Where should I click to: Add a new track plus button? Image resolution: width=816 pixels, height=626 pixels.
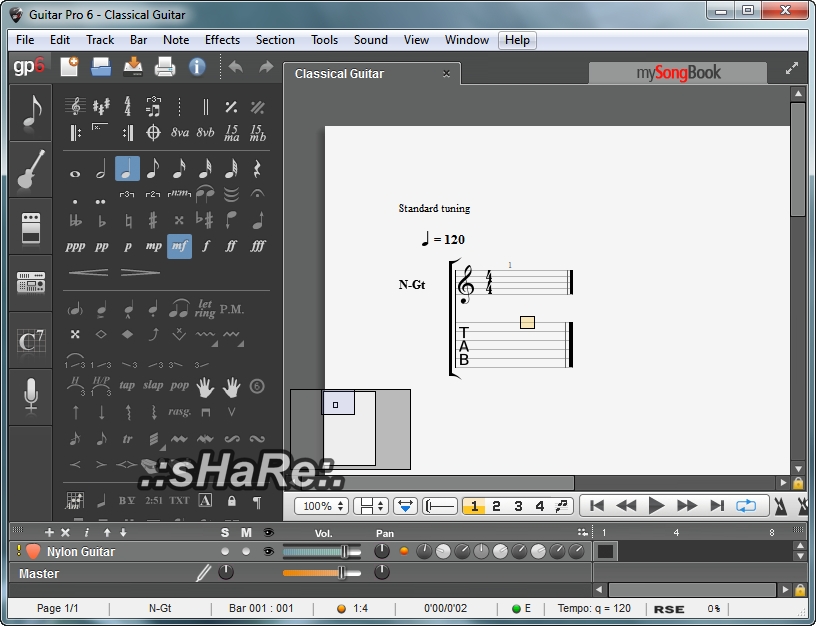coord(49,532)
